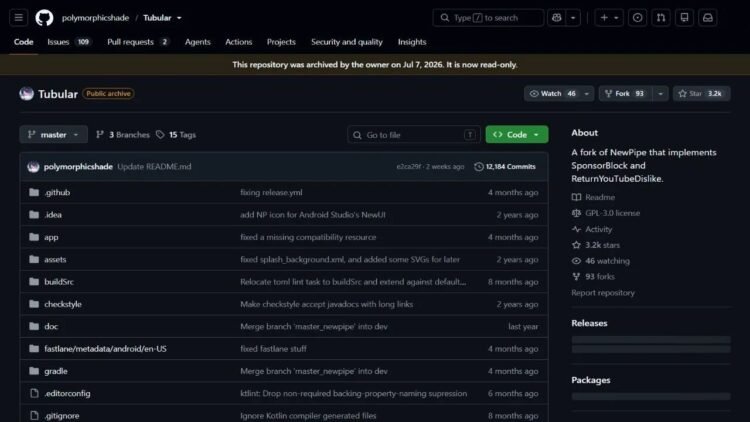
Task: Click the Tubular repository avatar
Action: pos(26,94)
